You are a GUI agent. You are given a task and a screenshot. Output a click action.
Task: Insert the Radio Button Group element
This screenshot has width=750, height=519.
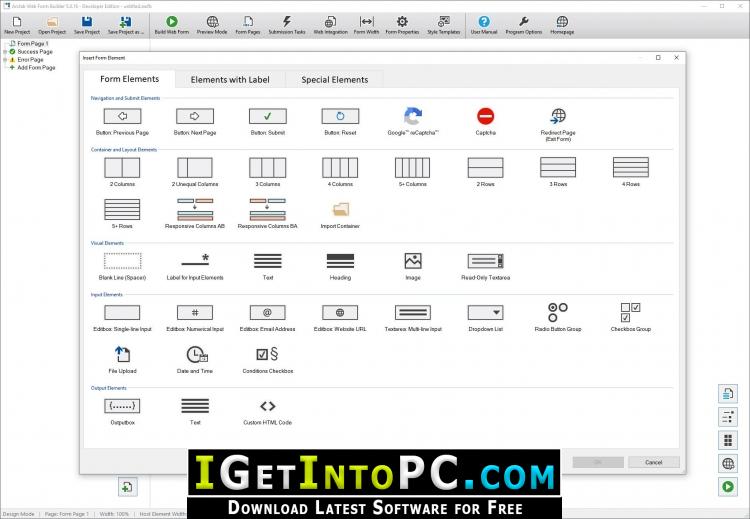[x=558, y=317]
